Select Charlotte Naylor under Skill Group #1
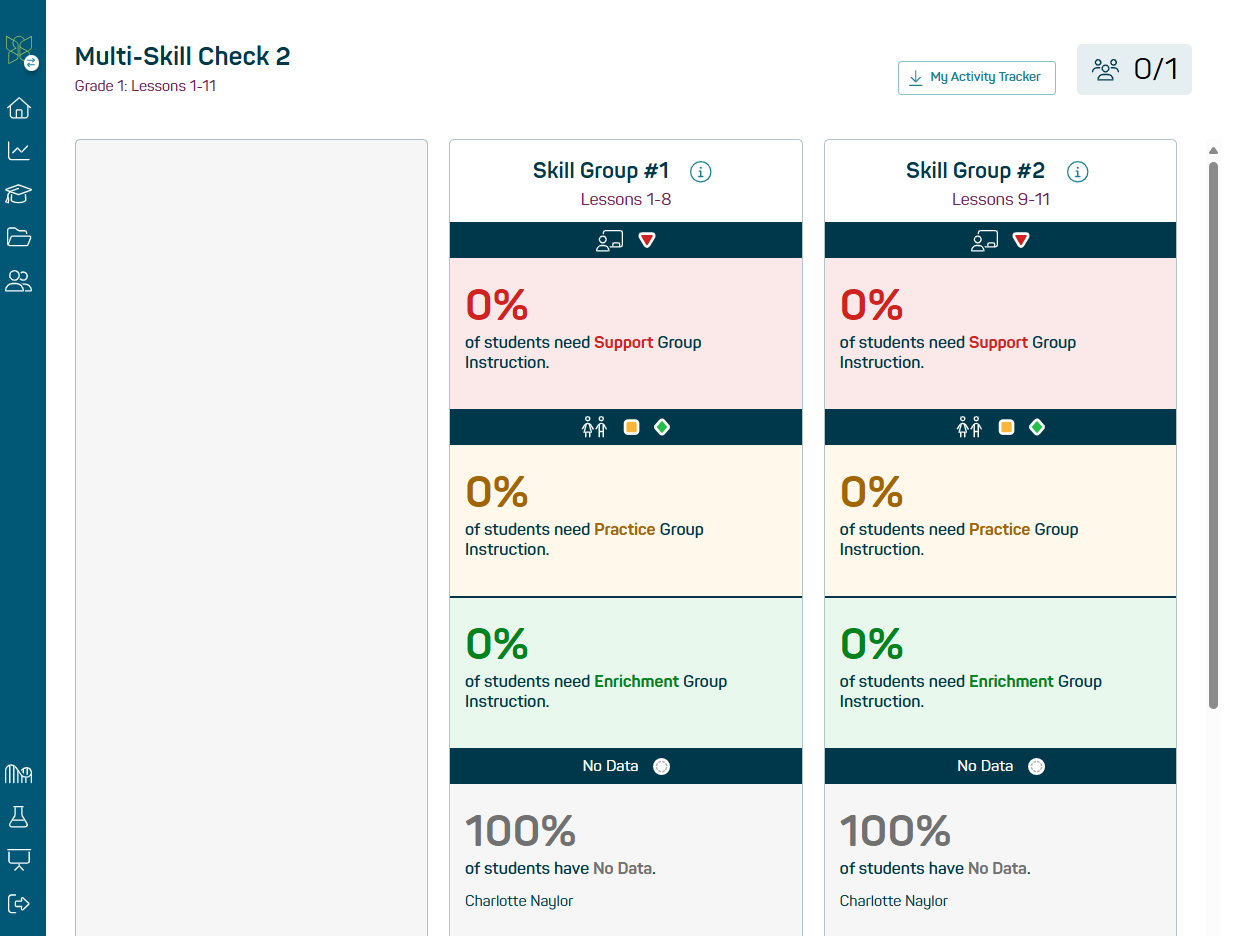This screenshot has width=1237, height=936. pos(519,901)
